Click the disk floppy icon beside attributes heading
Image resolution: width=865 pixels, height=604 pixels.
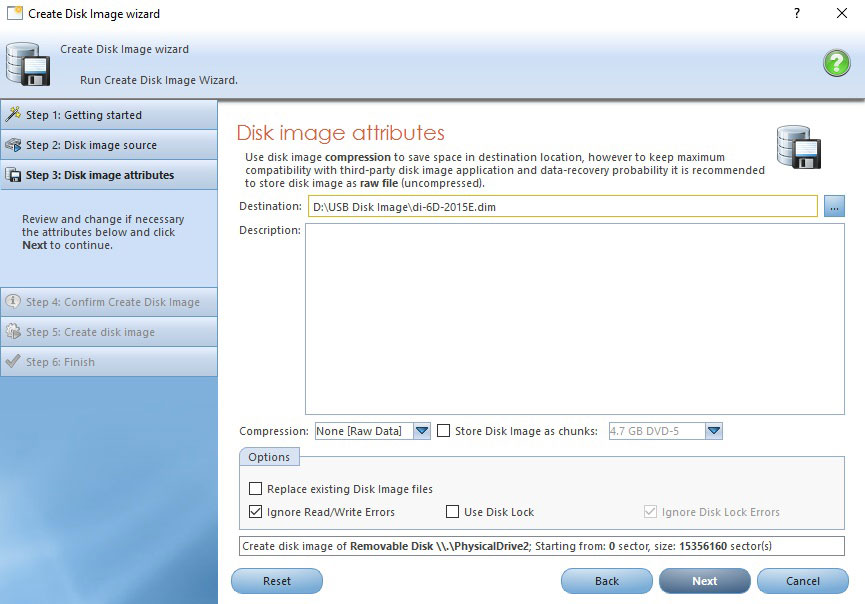pos(799,149)
